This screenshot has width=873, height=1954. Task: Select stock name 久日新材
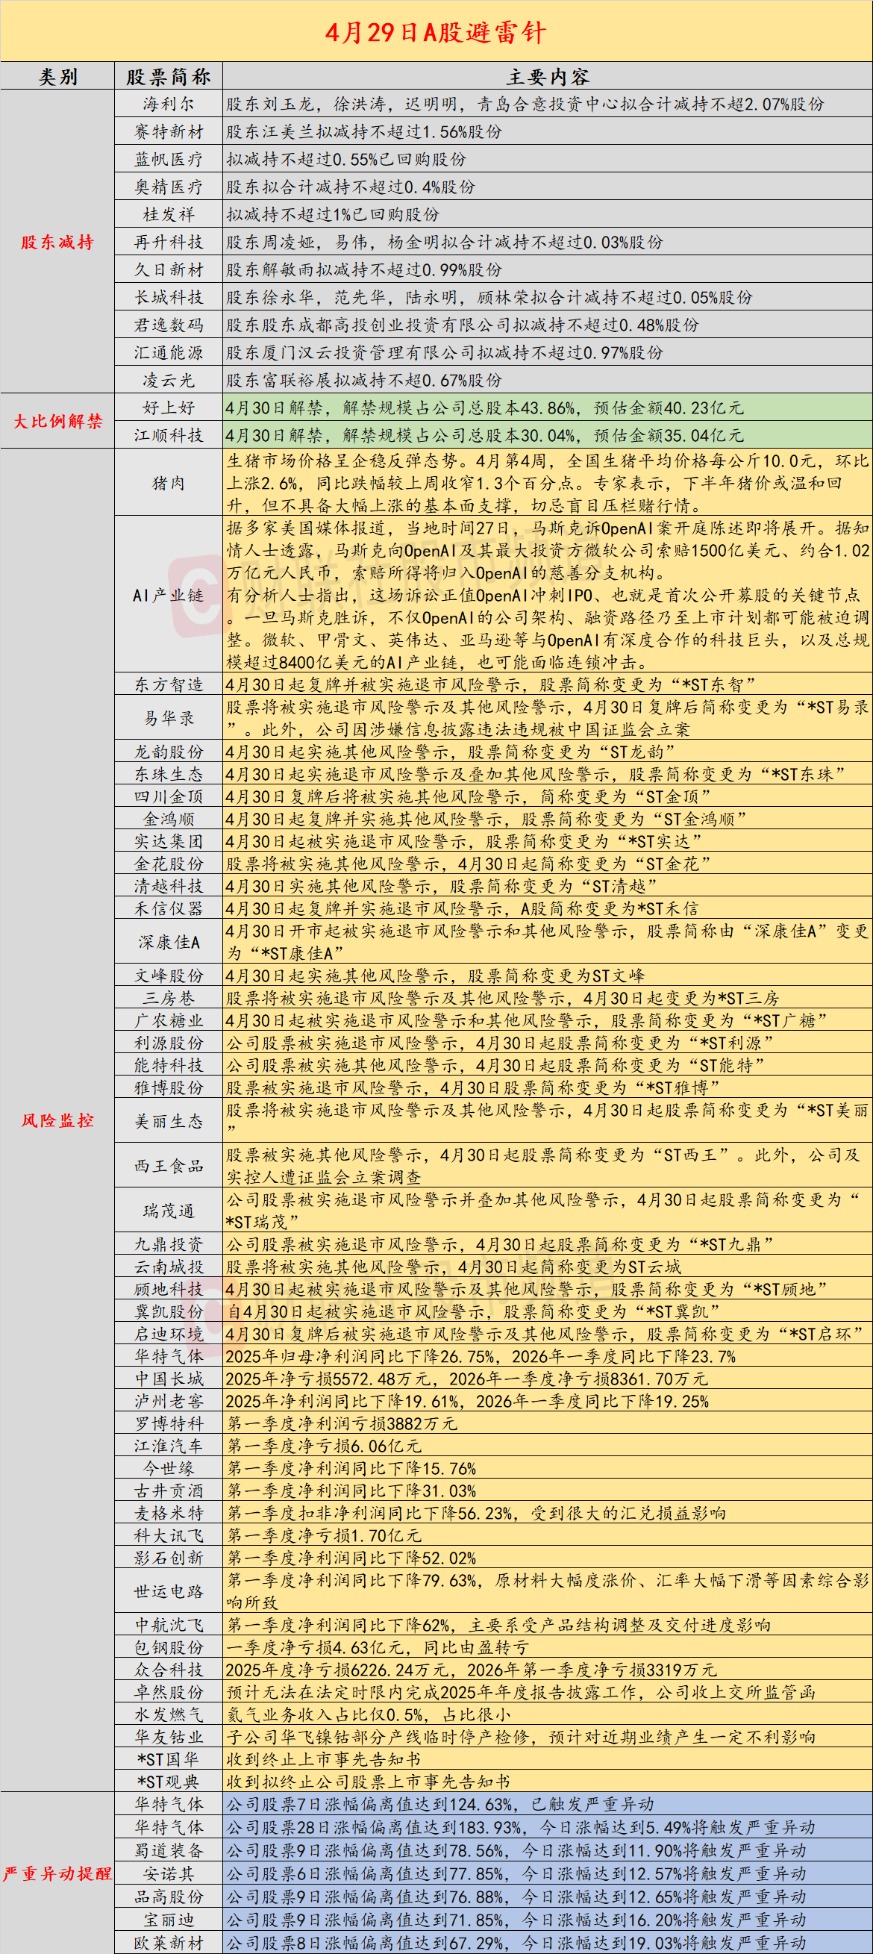pyautogui.click(x=169, y=270)
